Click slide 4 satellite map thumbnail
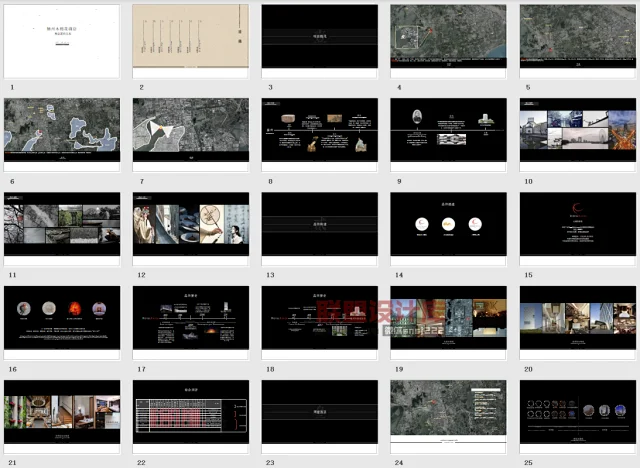 click(x=448, y=37)
